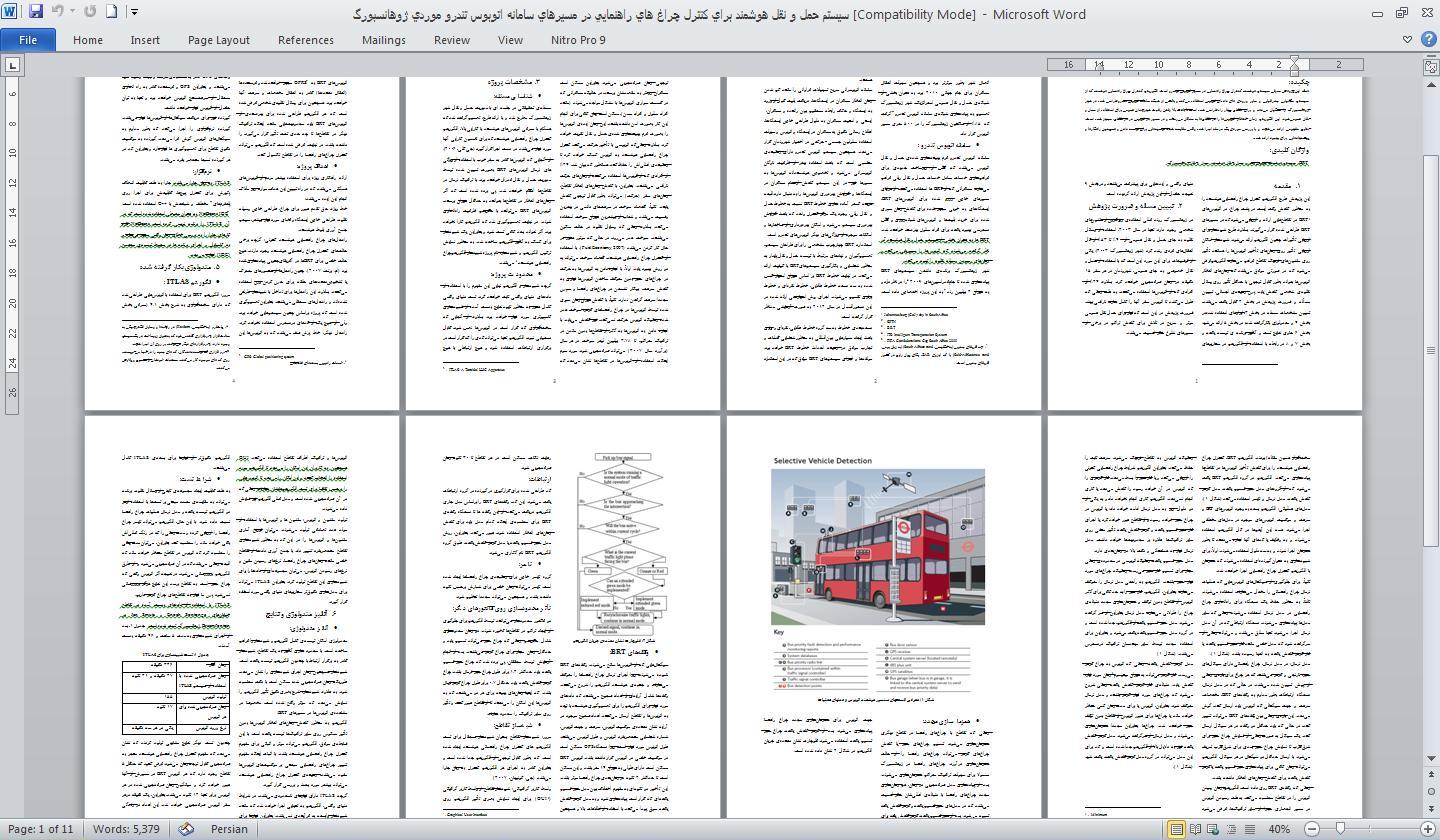This screenshot has height=840, width=1440.
Task: Switch to Full Screen Reading view
Action: click(1195, 829)
